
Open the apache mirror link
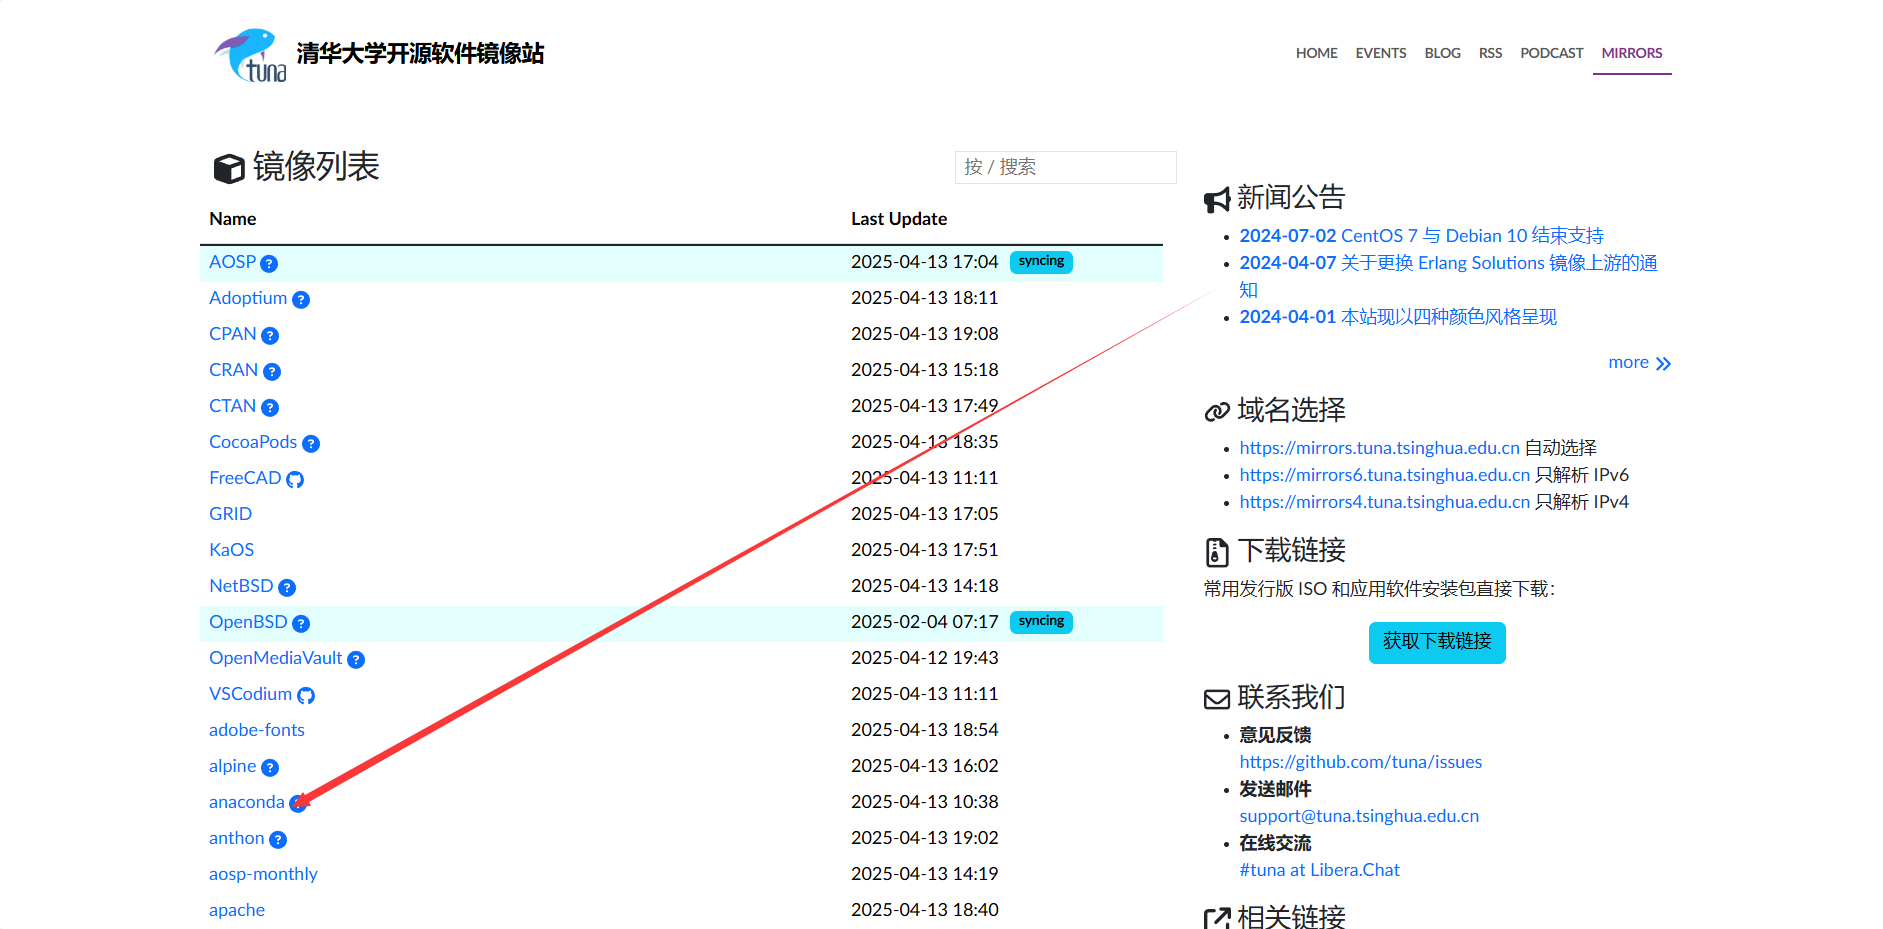click(x=237, y=910)
